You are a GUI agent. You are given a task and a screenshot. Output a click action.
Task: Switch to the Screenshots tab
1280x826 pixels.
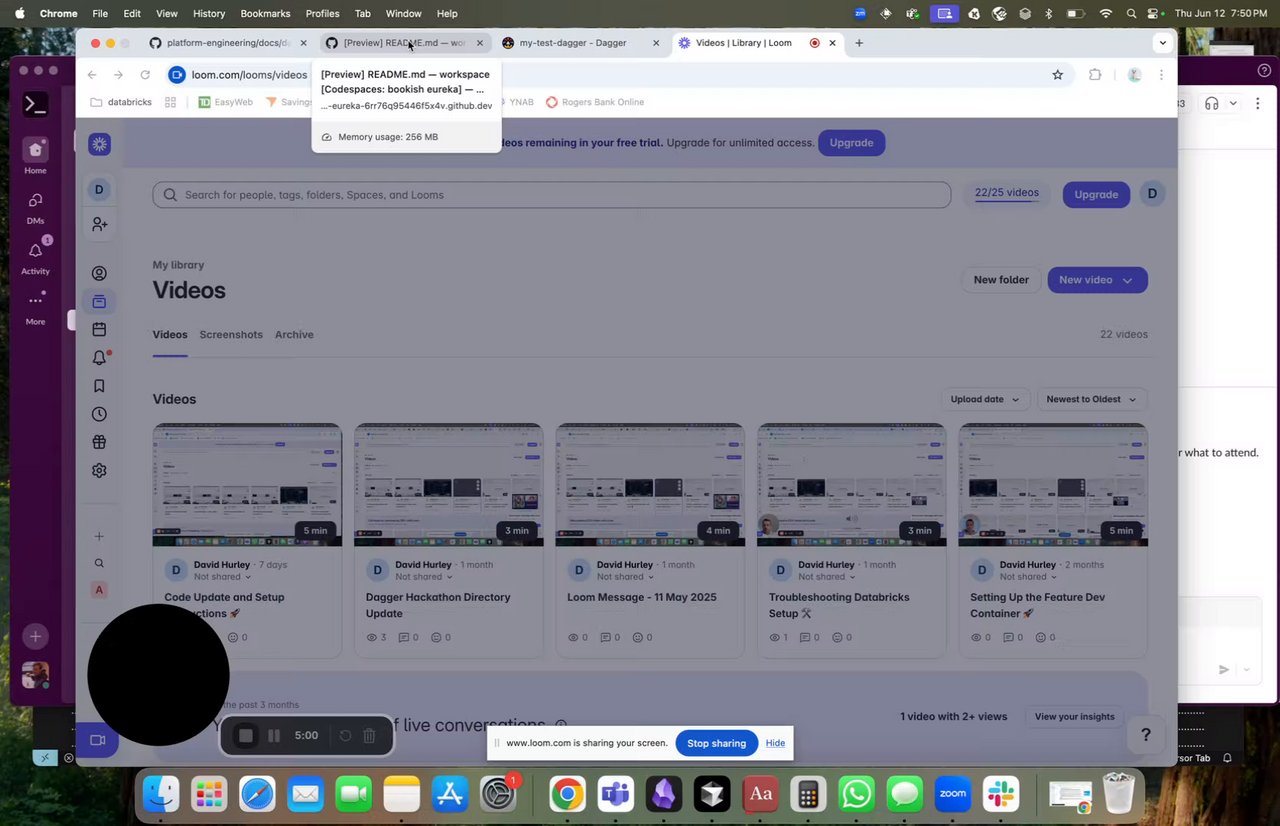pos(231,335)
